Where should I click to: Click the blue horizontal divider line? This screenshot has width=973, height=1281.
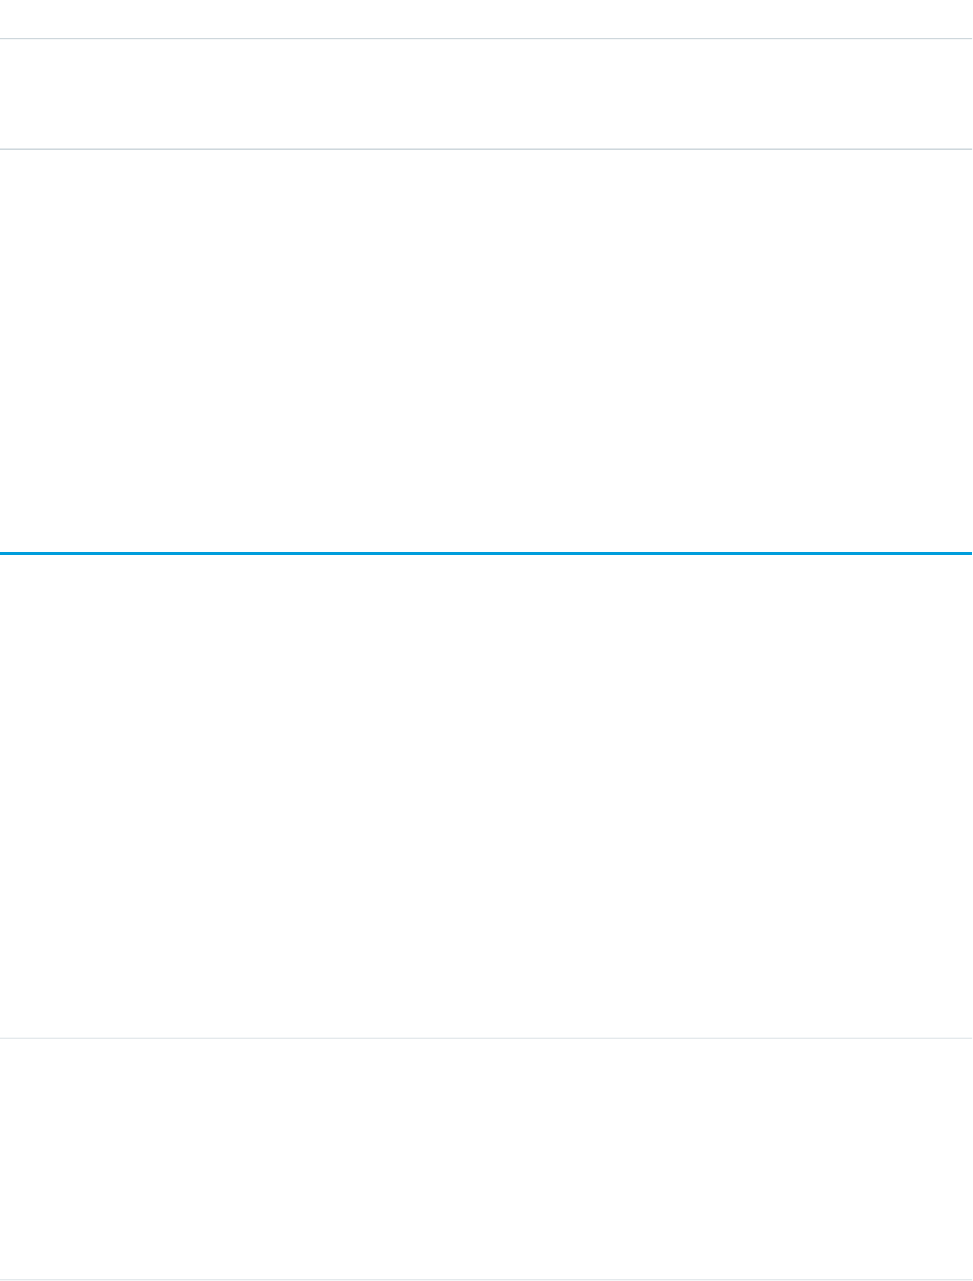[x=486, y=553]
